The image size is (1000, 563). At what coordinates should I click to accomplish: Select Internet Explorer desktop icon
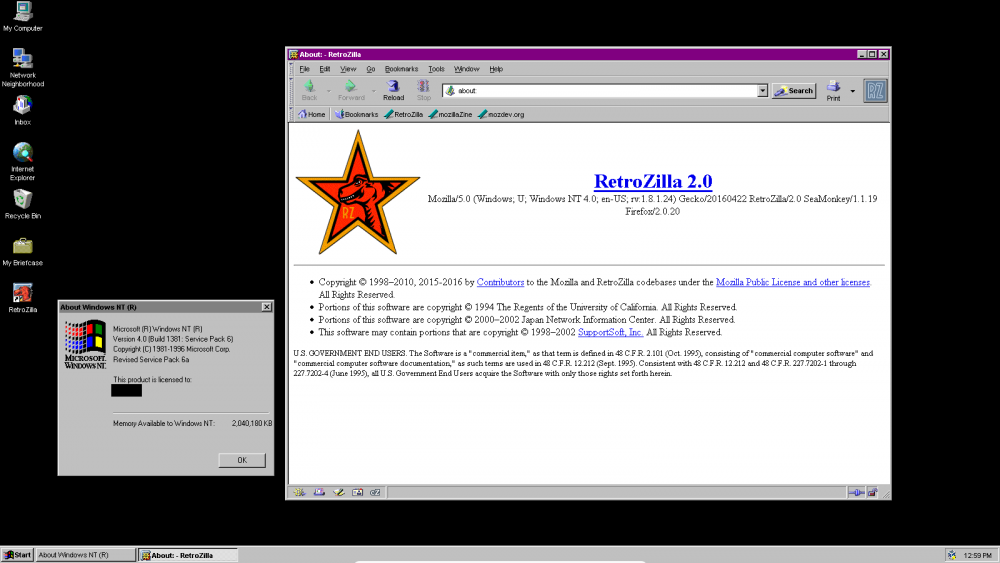tap(23, 161)
